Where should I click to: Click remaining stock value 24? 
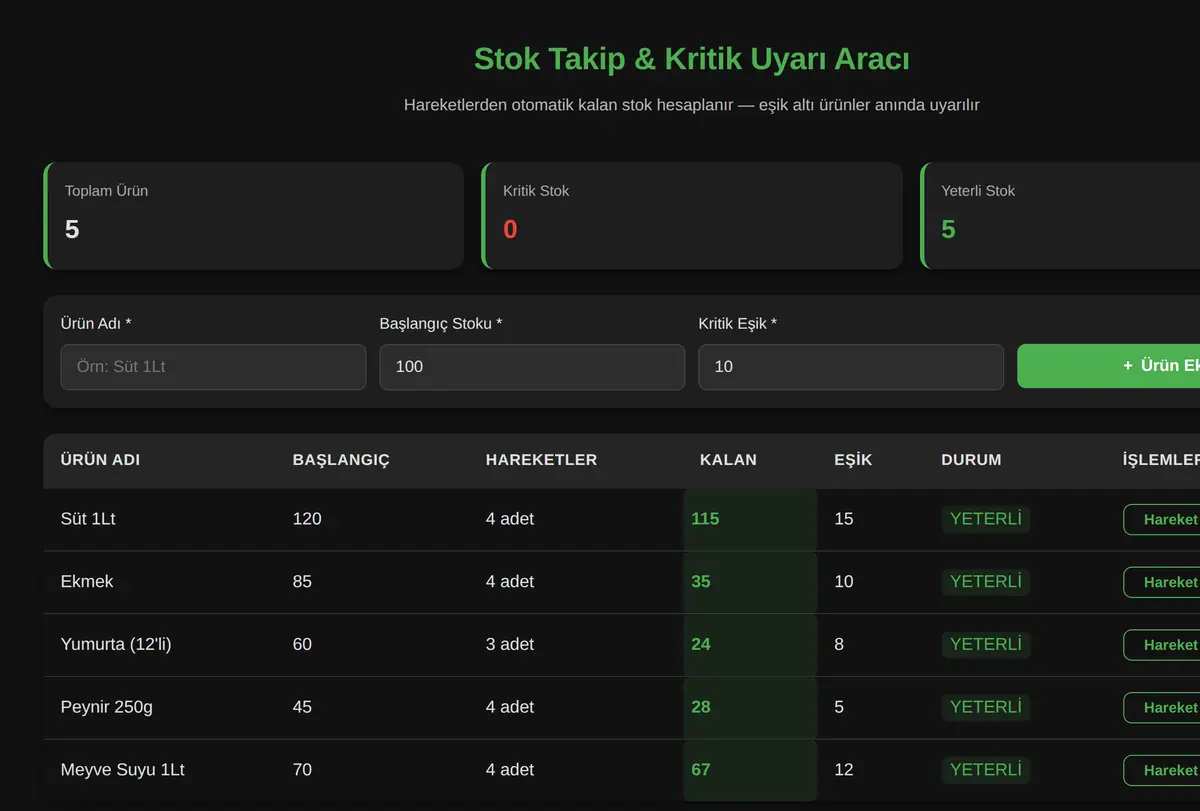tap(701, 645)
